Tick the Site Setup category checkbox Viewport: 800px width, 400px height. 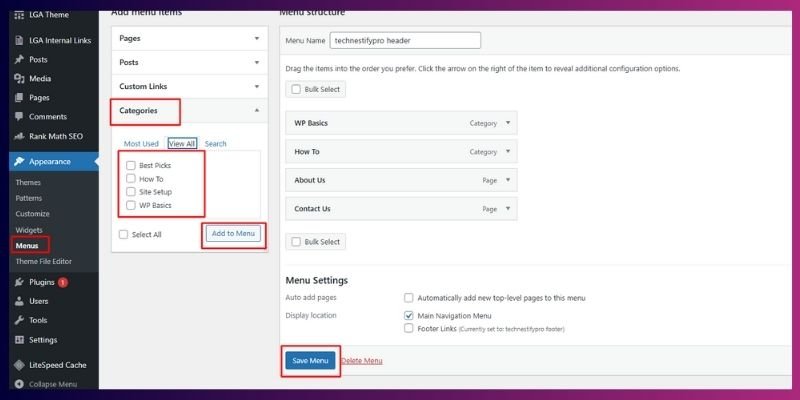[x=131, y=192]
